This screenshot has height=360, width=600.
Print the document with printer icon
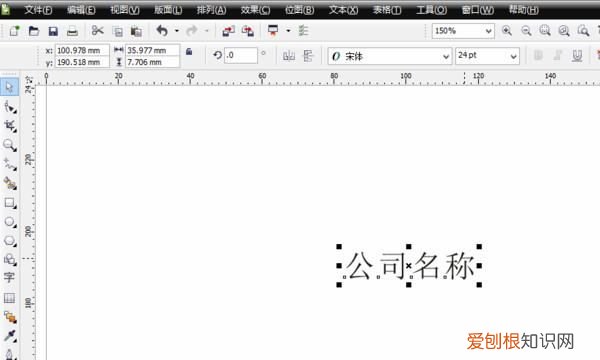(x=72, y=31)
